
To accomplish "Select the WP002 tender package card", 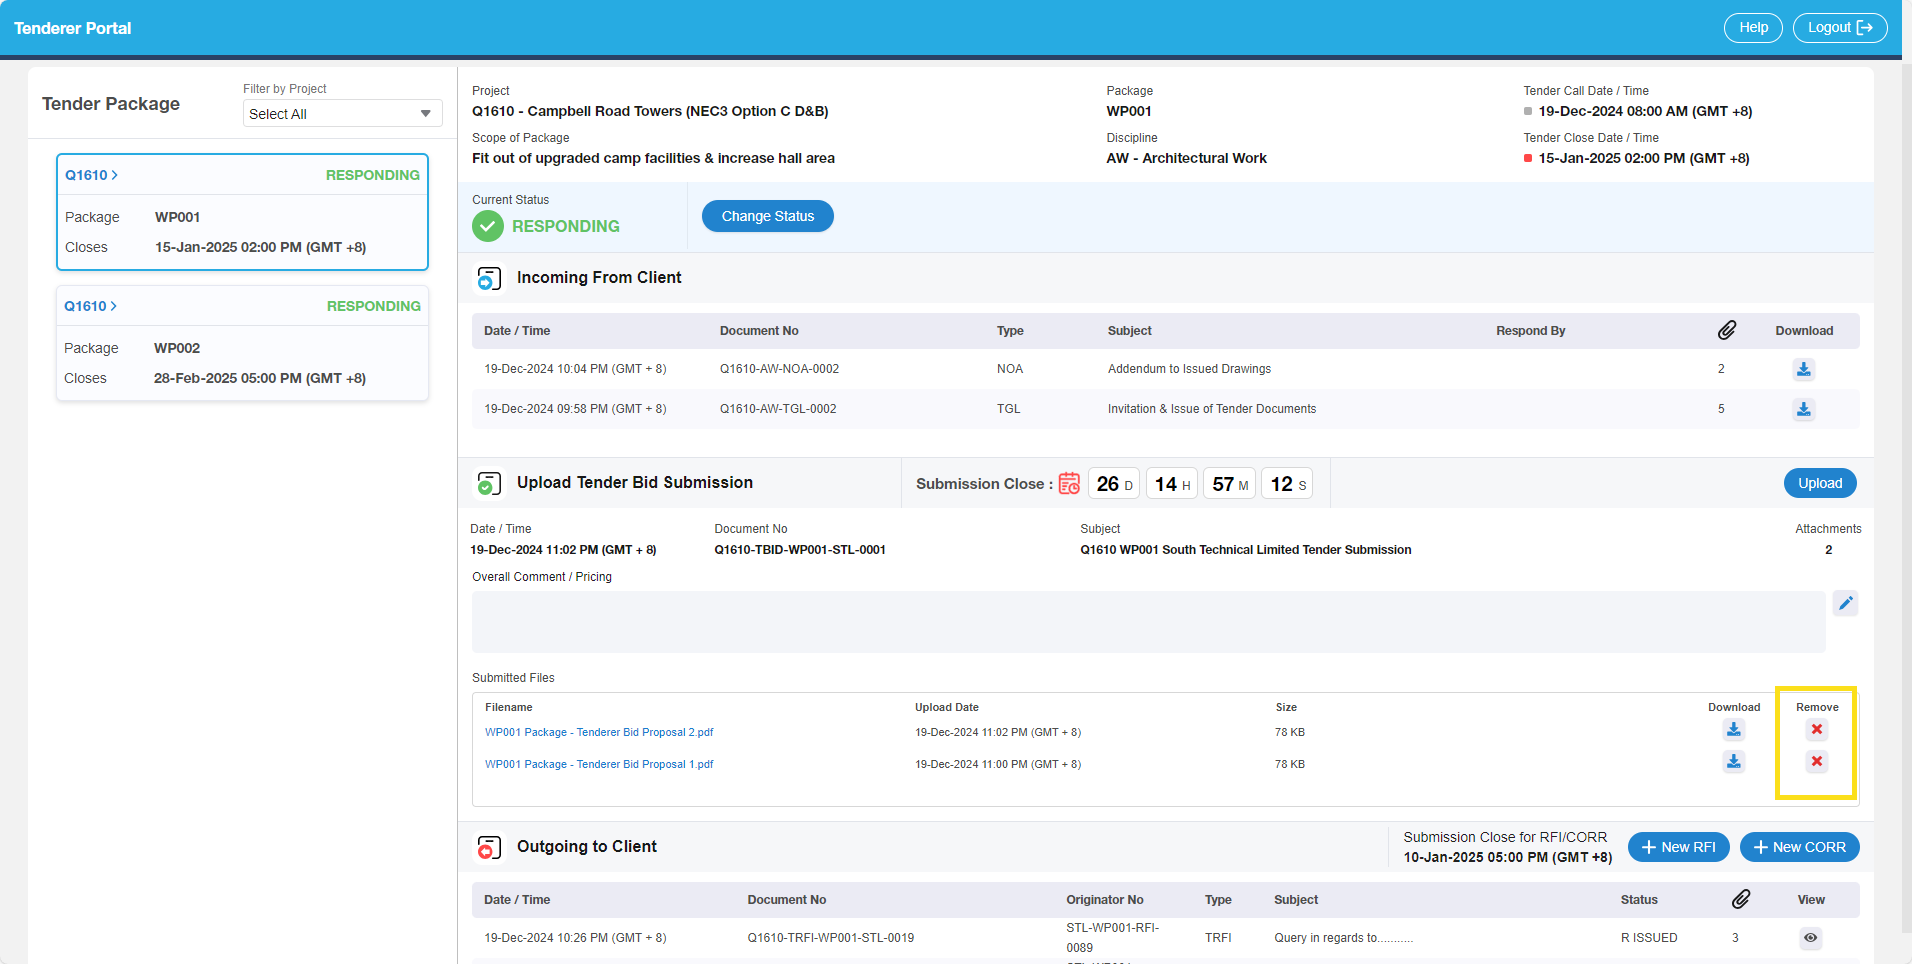I will pos(242,343).
